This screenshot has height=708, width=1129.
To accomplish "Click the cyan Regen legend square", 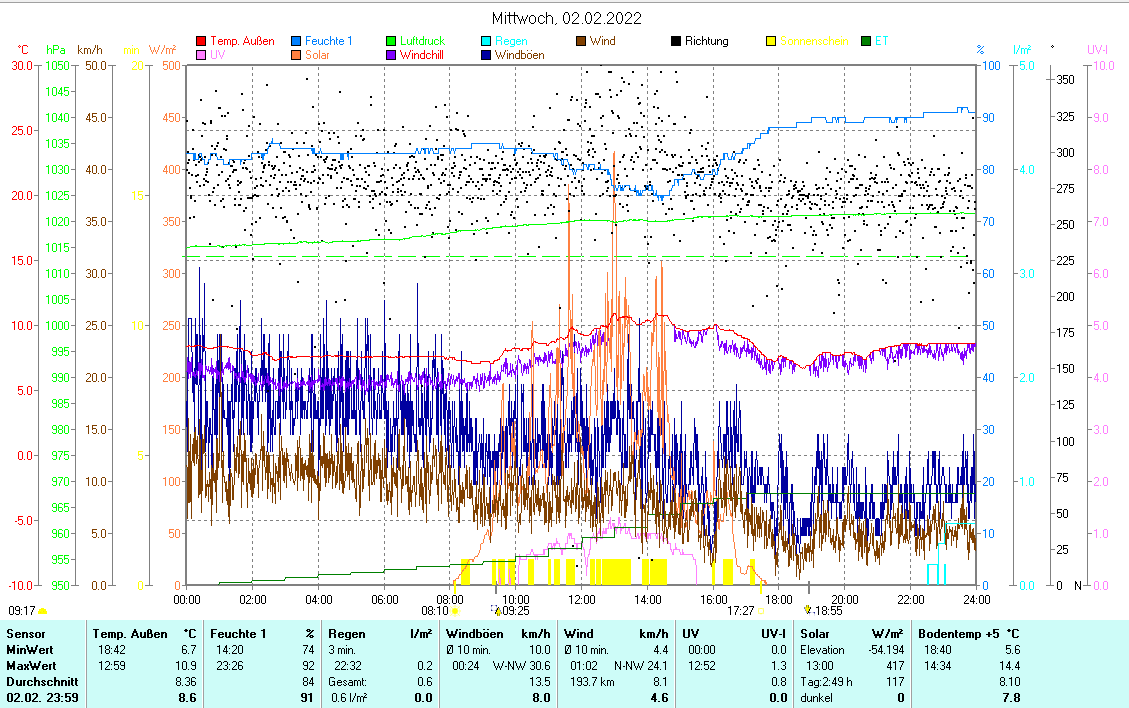I will click(486, 42).
